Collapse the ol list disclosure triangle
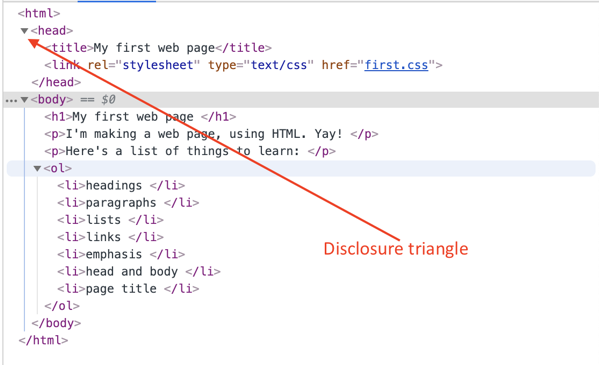Screen dimensions: 599x365 (37, 169)
